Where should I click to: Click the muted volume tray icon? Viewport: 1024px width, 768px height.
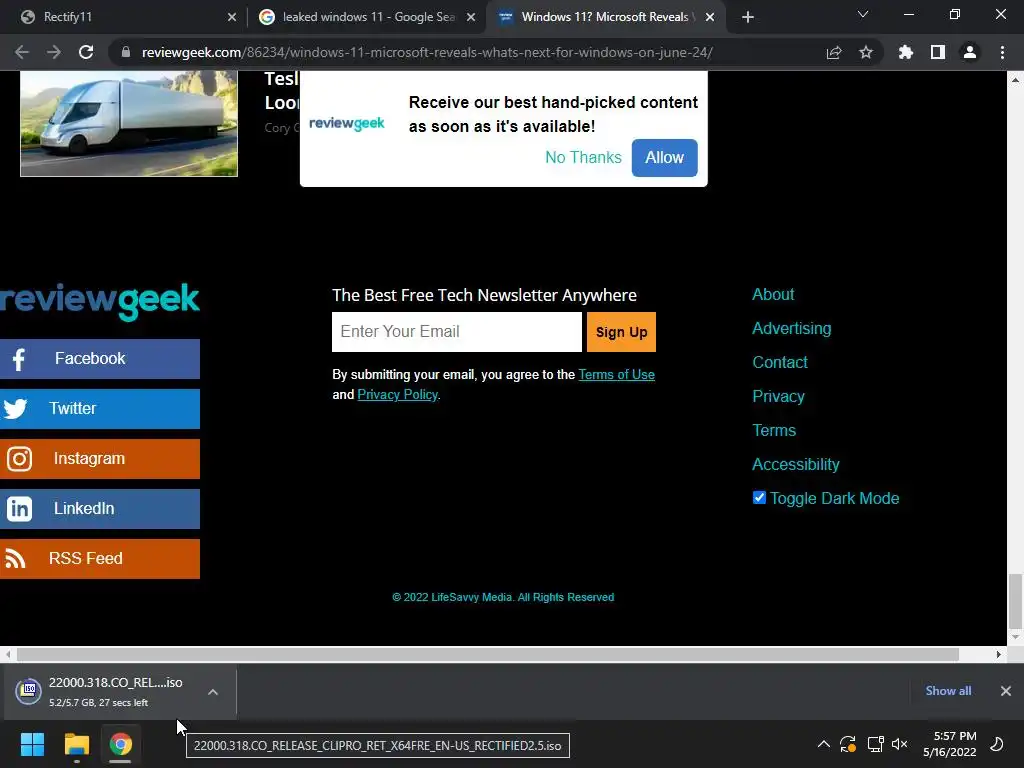900,744
